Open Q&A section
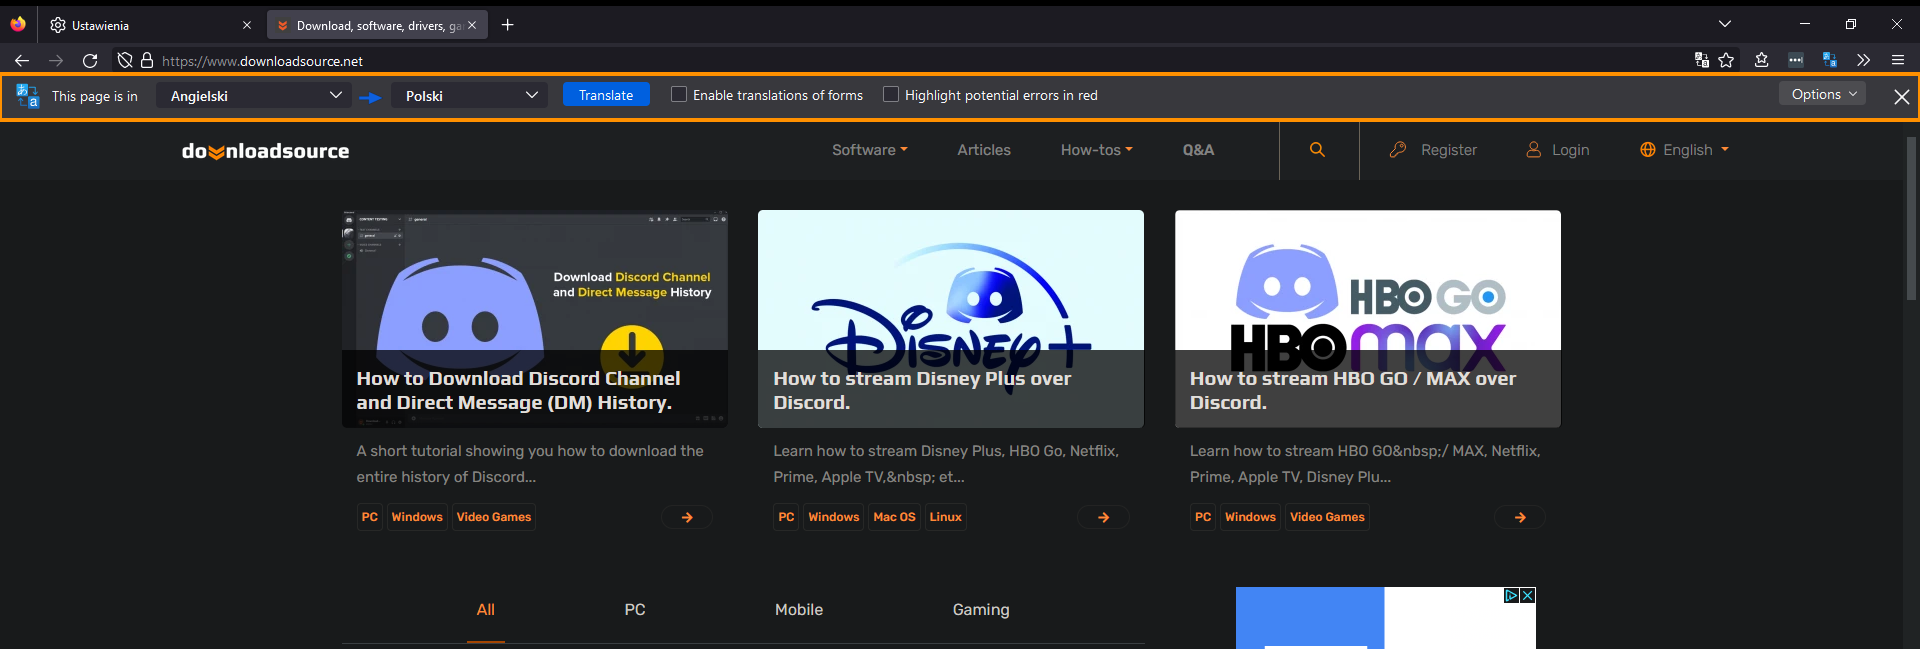 pos(1198,150)
